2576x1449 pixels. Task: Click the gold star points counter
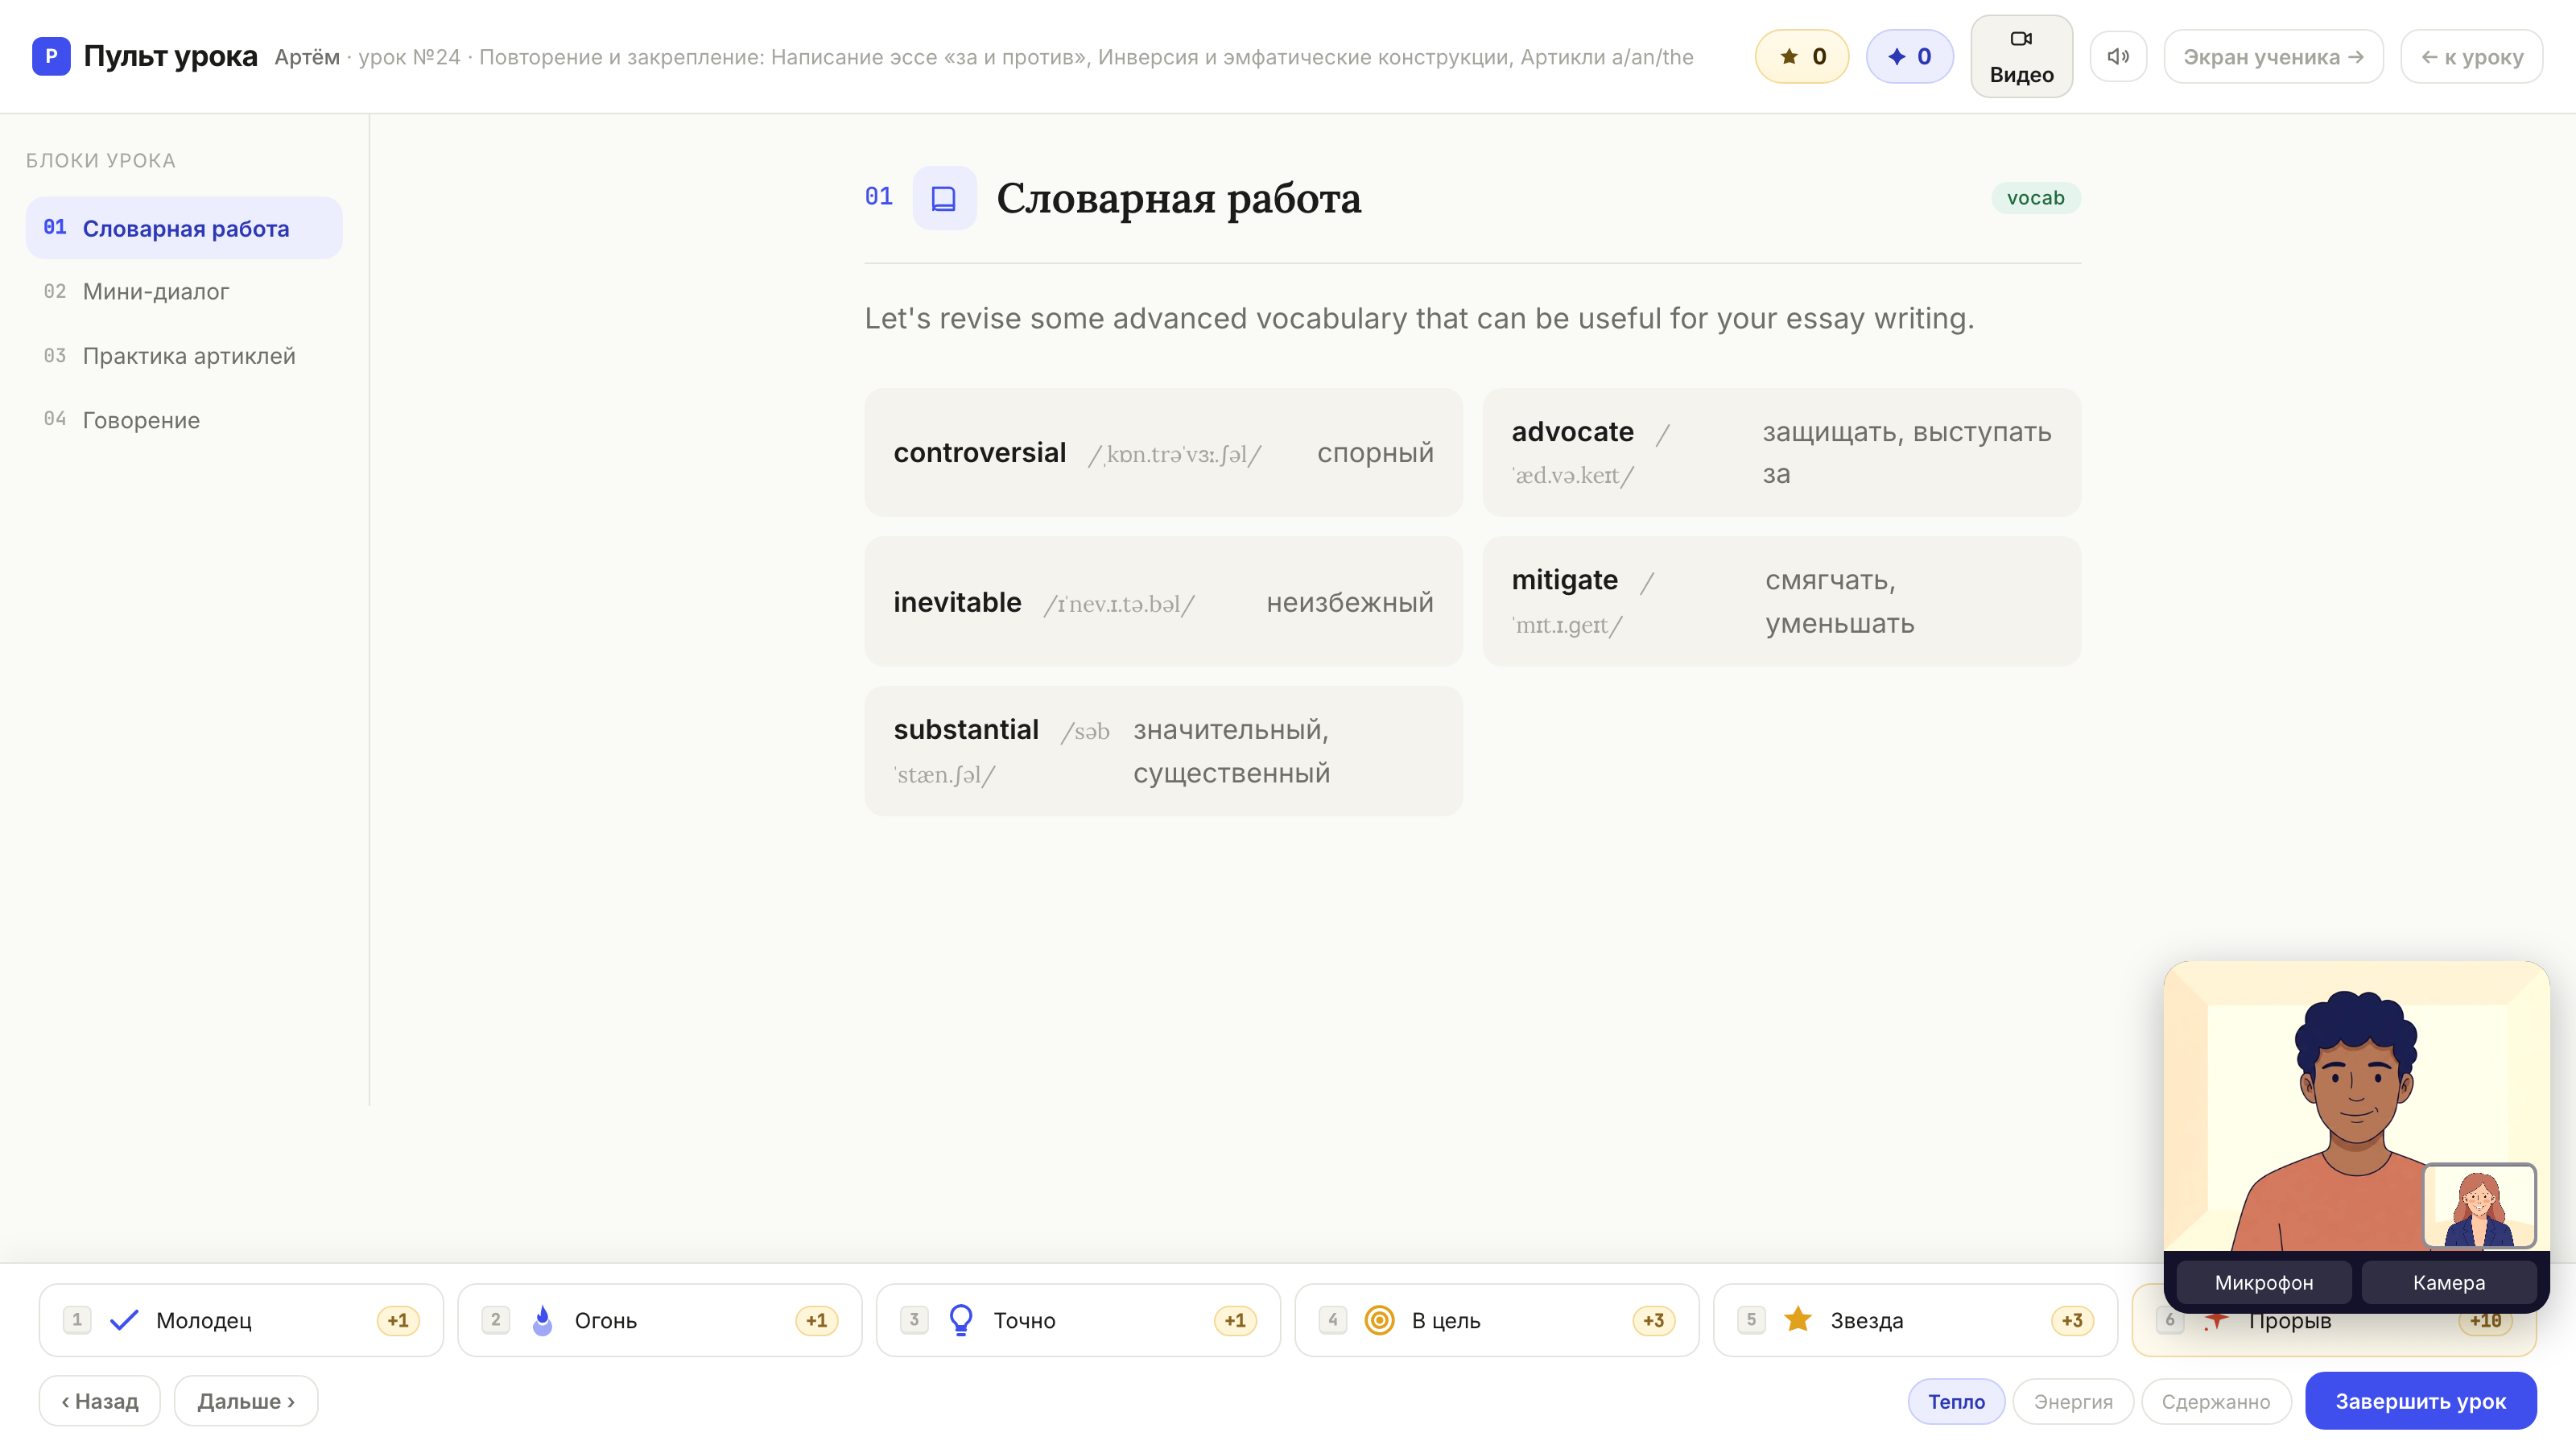[x=1802, y=57]
